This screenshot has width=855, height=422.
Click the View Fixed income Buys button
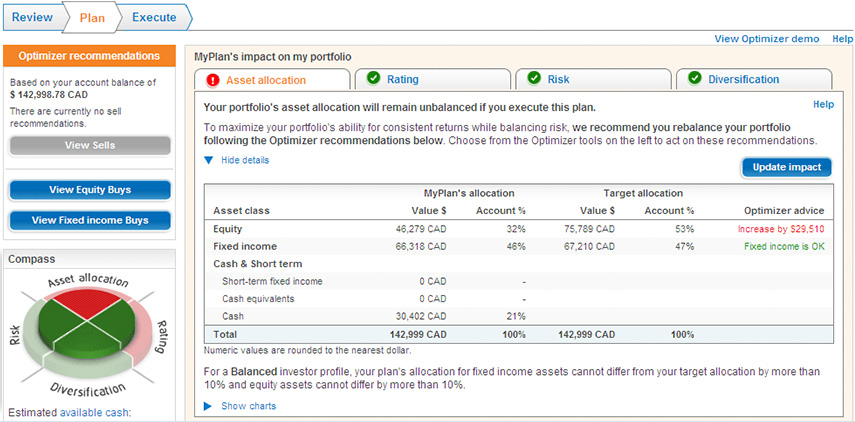pyautogui.click(x=90, y=221)
